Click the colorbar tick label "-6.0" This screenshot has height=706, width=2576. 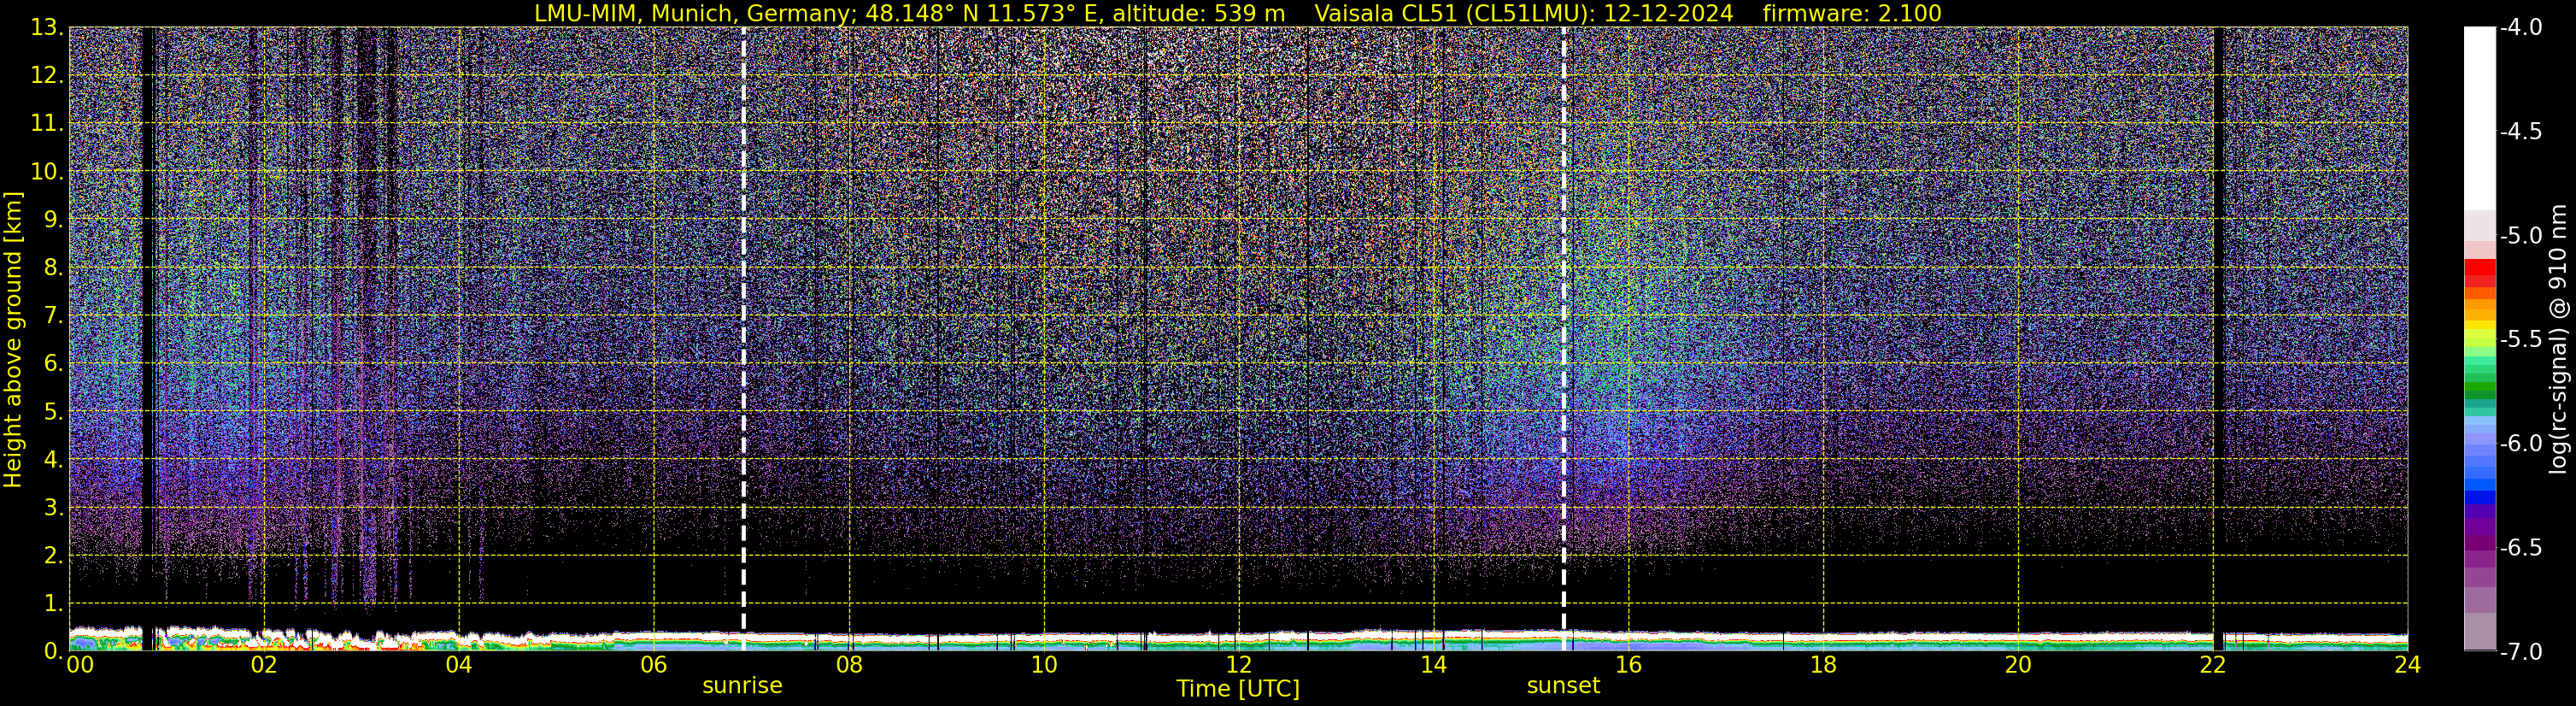coord(2521,443)
